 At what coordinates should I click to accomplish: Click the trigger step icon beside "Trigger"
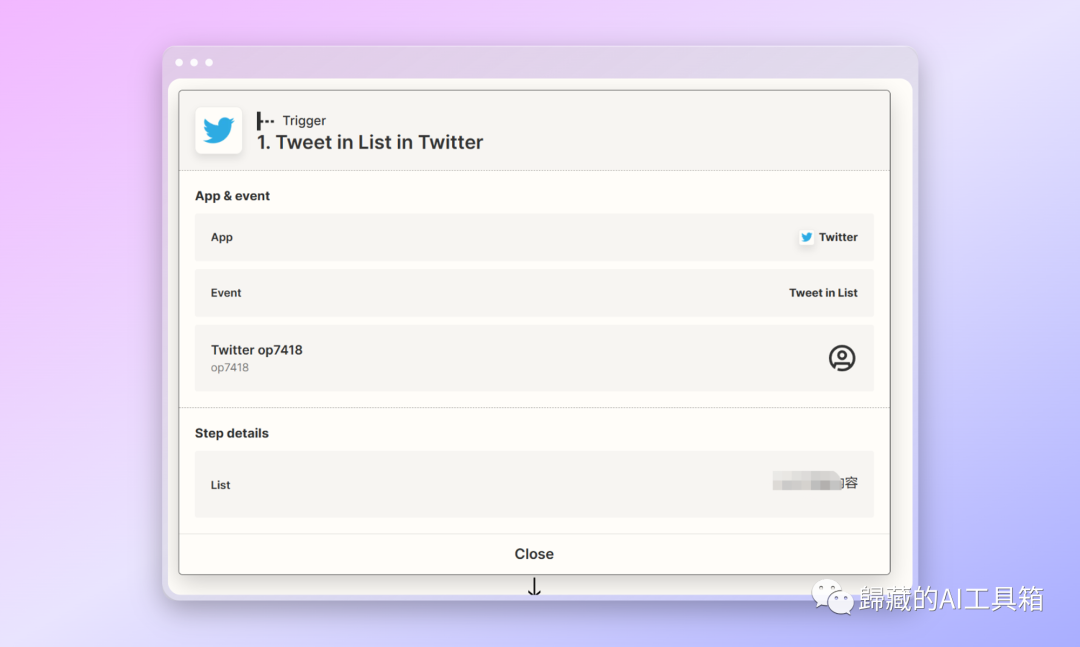tap(265, 121)
